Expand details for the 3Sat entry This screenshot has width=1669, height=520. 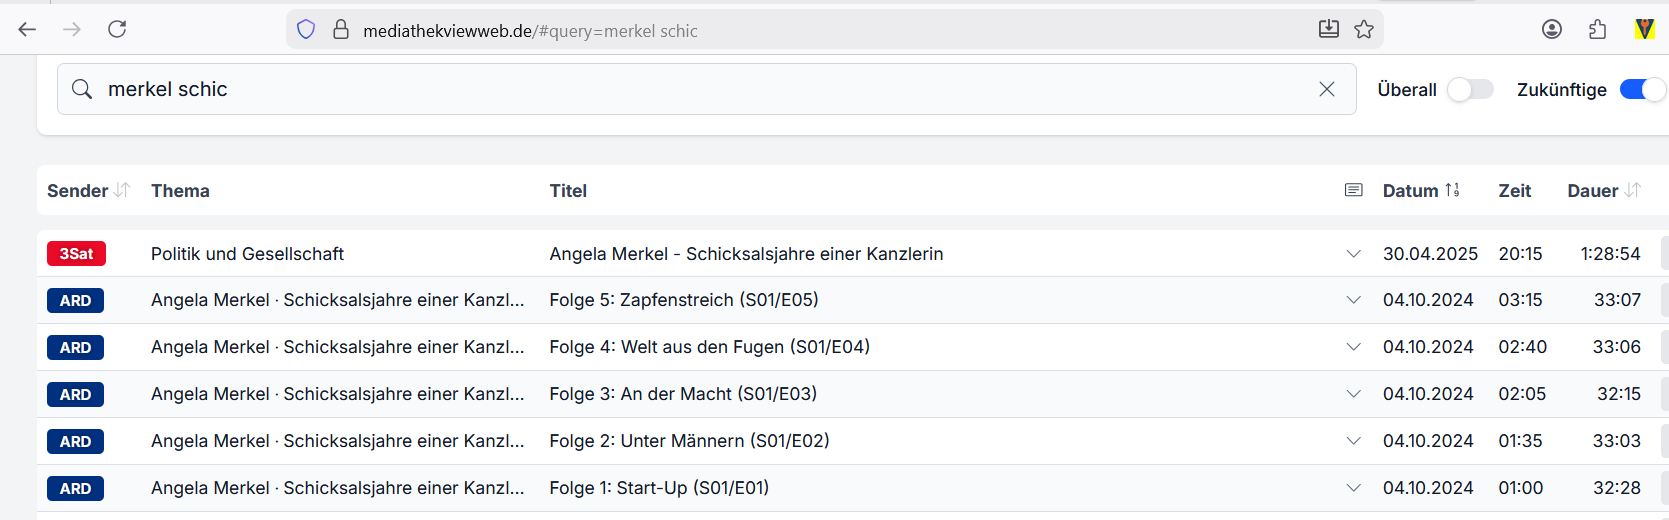(1354, 254)
